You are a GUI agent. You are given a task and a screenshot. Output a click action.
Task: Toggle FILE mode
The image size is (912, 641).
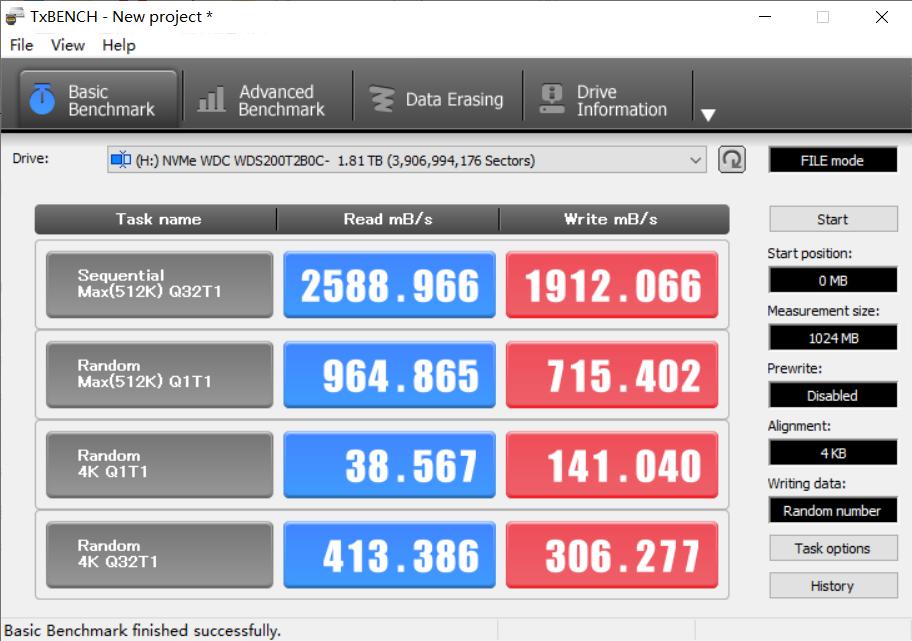(833, 159)
